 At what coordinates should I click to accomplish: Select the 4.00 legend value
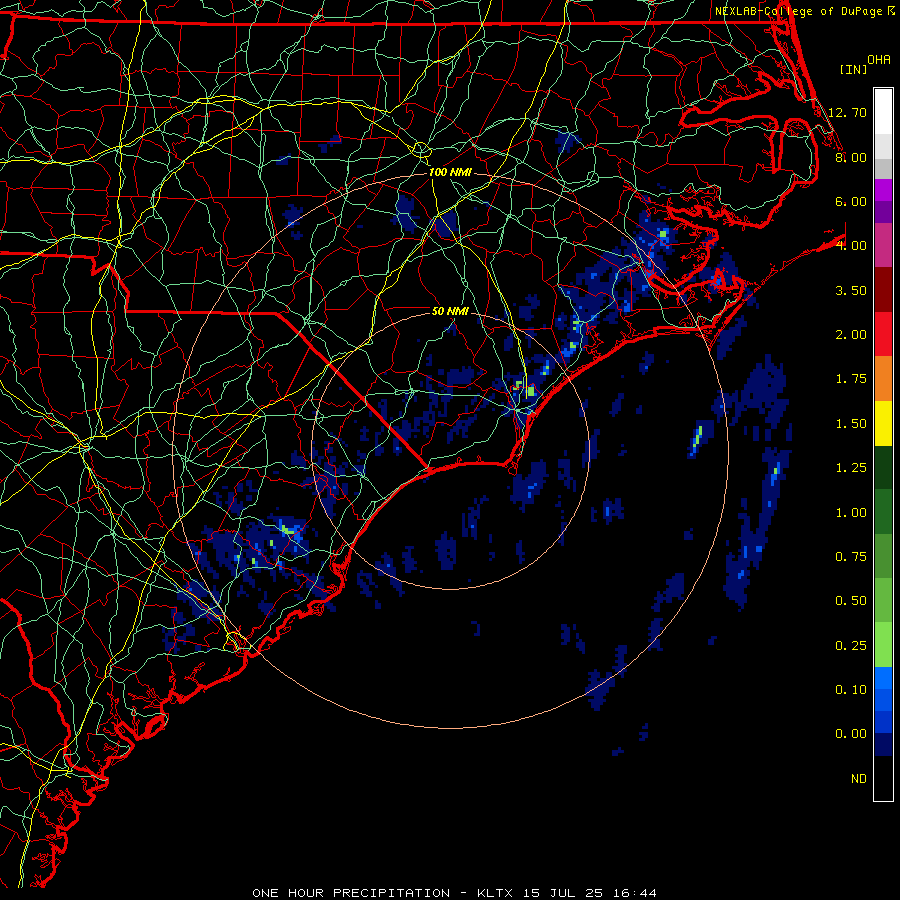tap(851, 246)
